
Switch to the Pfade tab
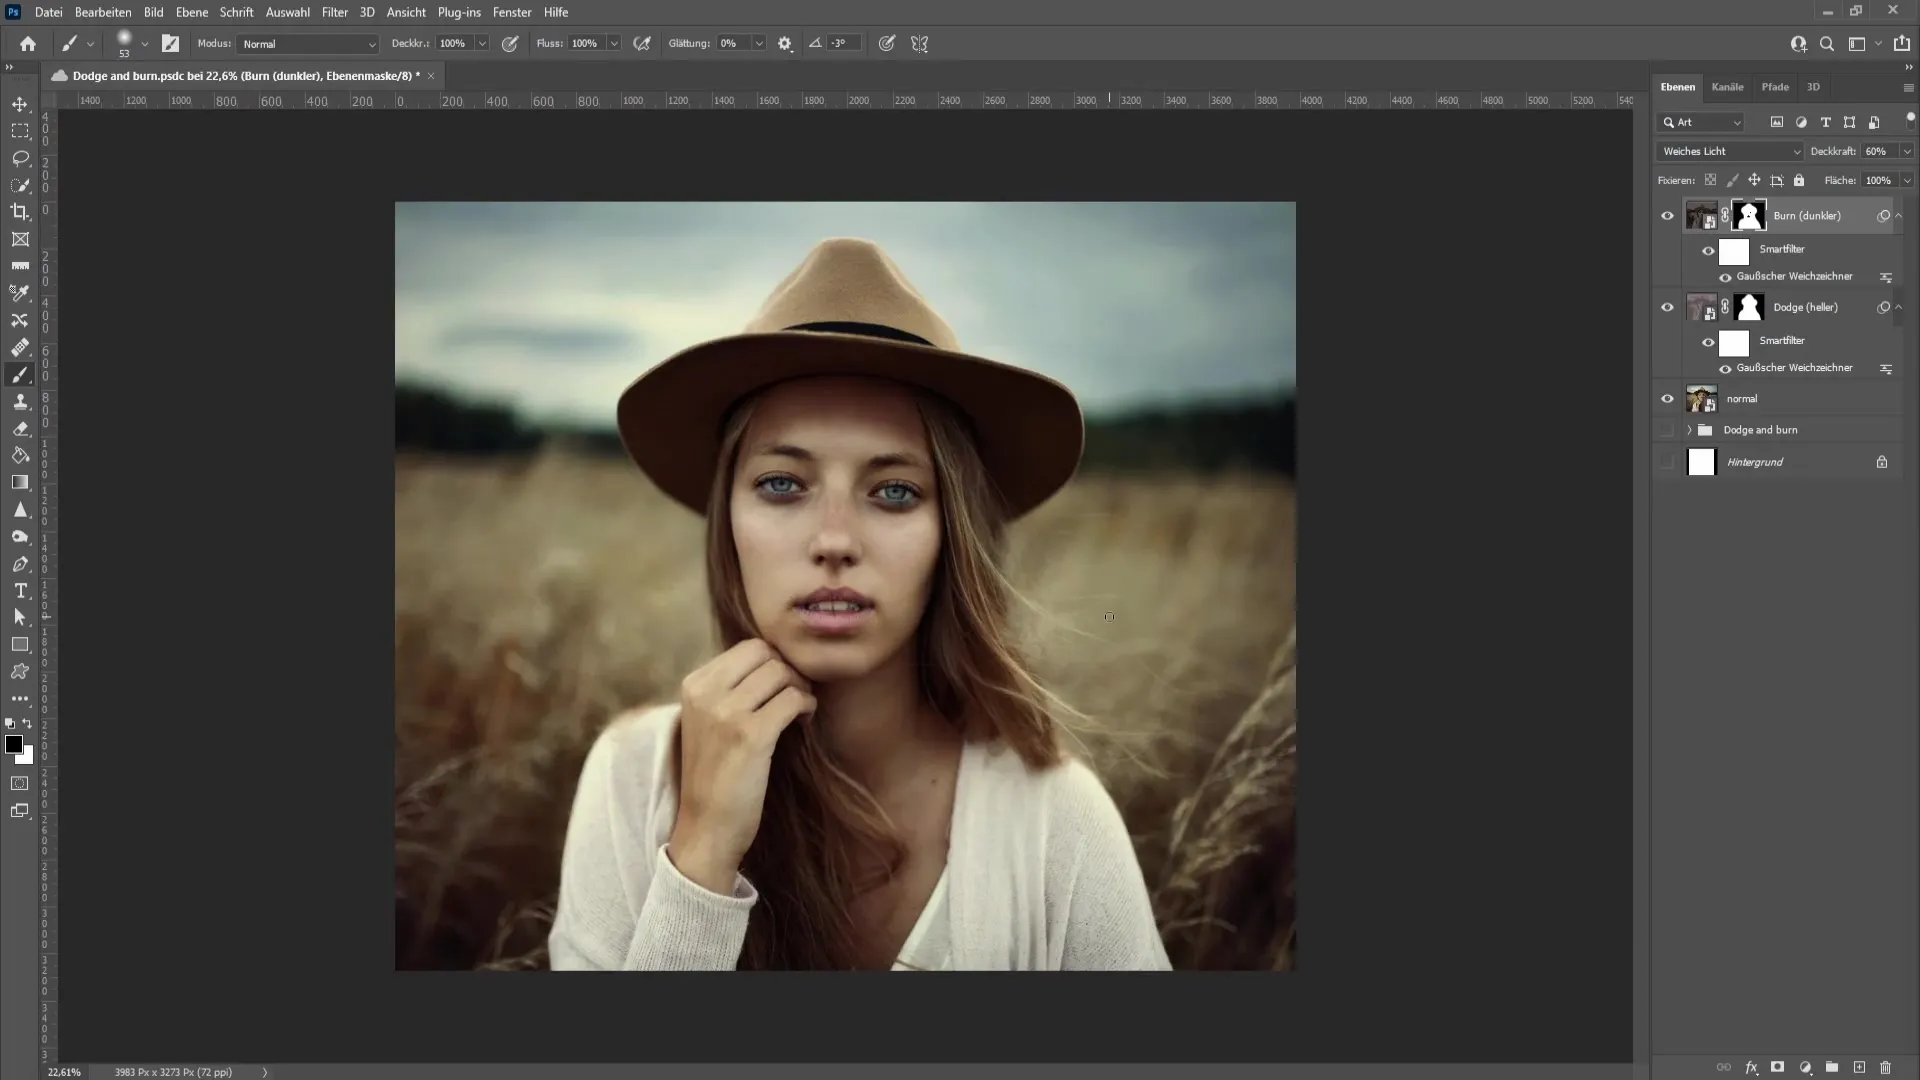1775,86
